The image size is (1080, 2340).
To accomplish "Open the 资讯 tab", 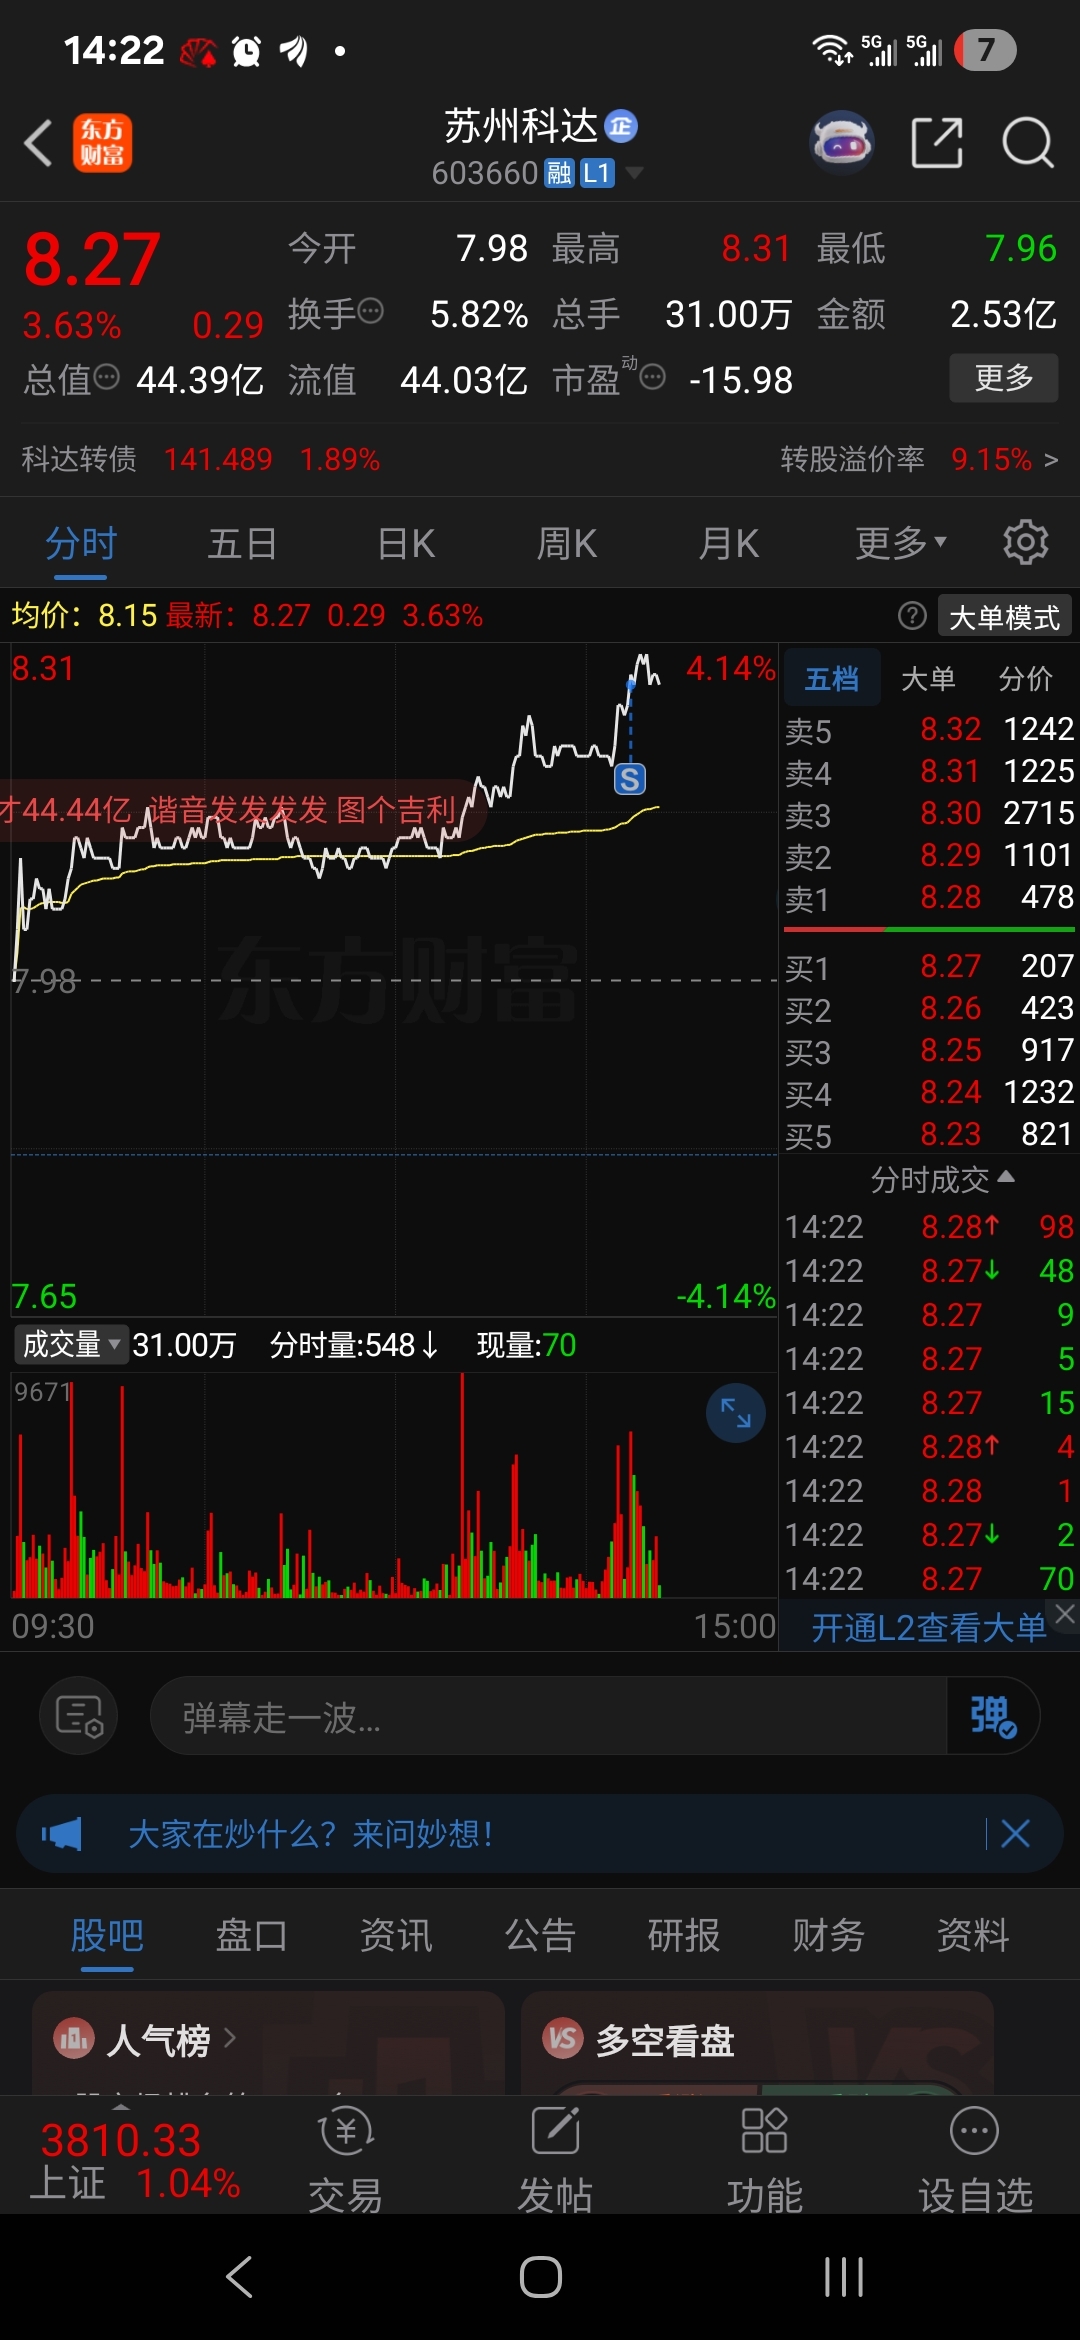I will click(x=396, y=1936).
